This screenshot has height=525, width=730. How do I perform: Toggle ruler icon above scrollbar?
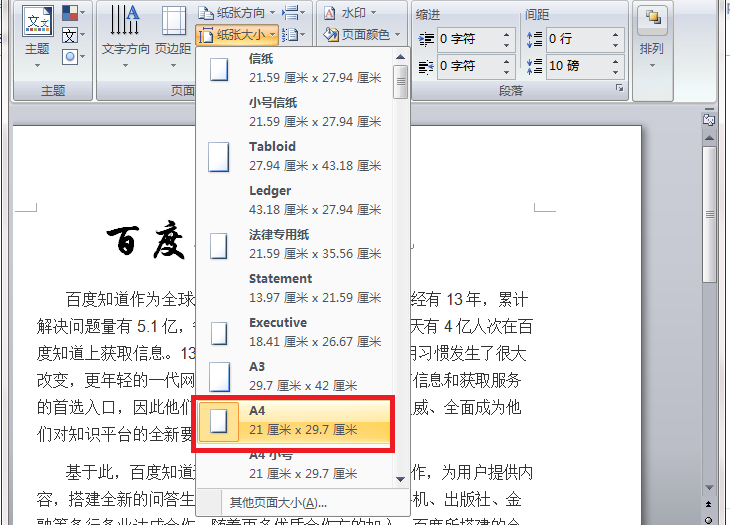pyautogui.click(x=709, y=119)
